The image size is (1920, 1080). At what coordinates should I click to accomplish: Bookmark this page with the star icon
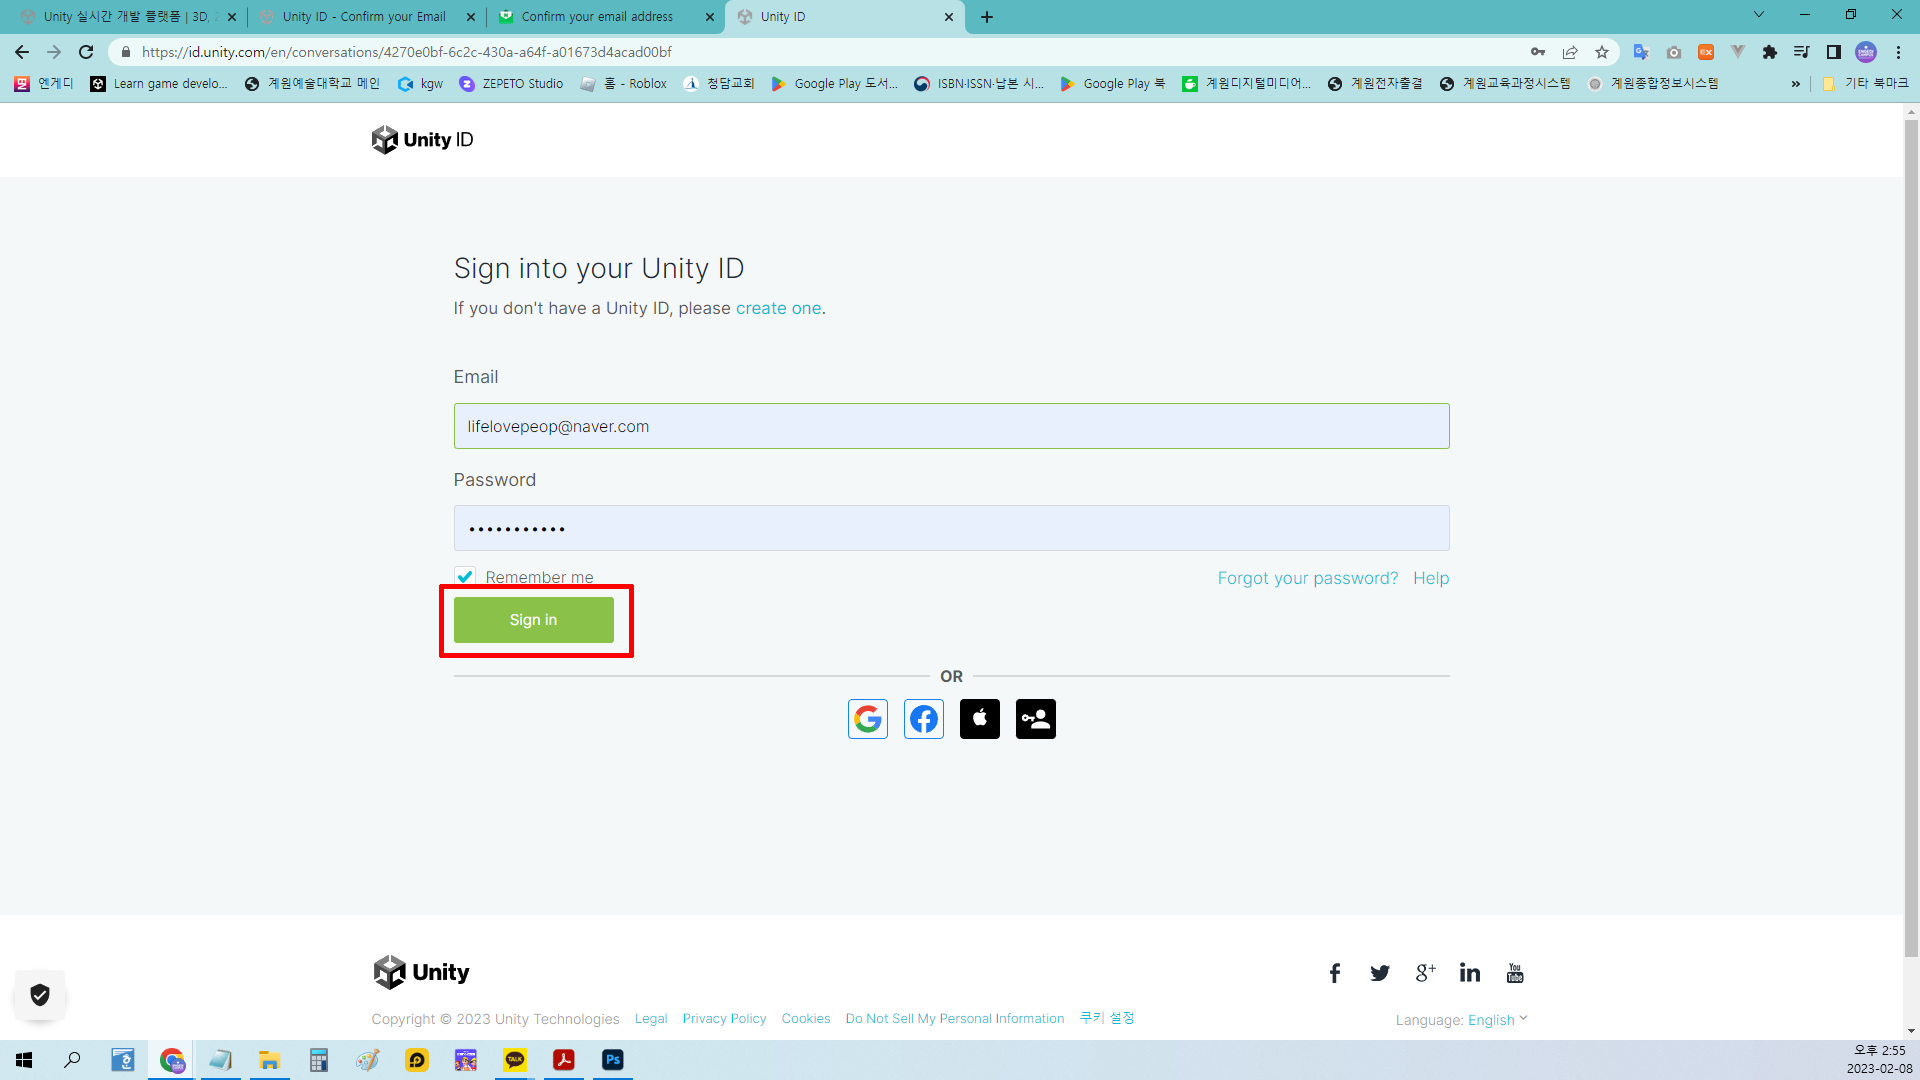[1602, 52]
